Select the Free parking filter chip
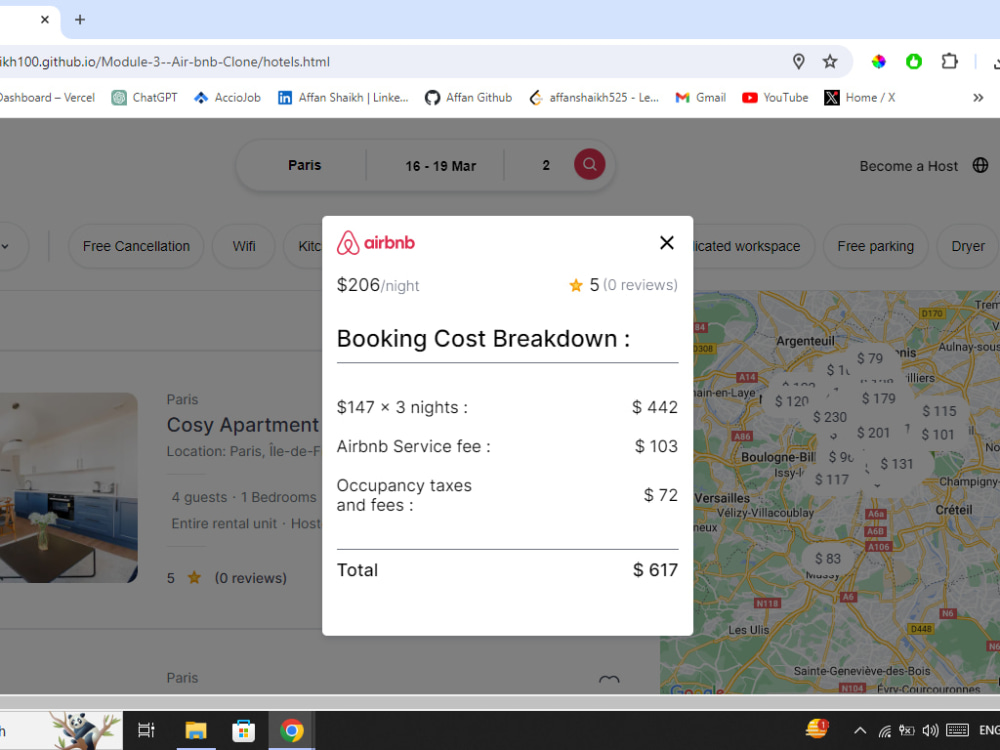 pyautogui.click(x=875, y=246)
